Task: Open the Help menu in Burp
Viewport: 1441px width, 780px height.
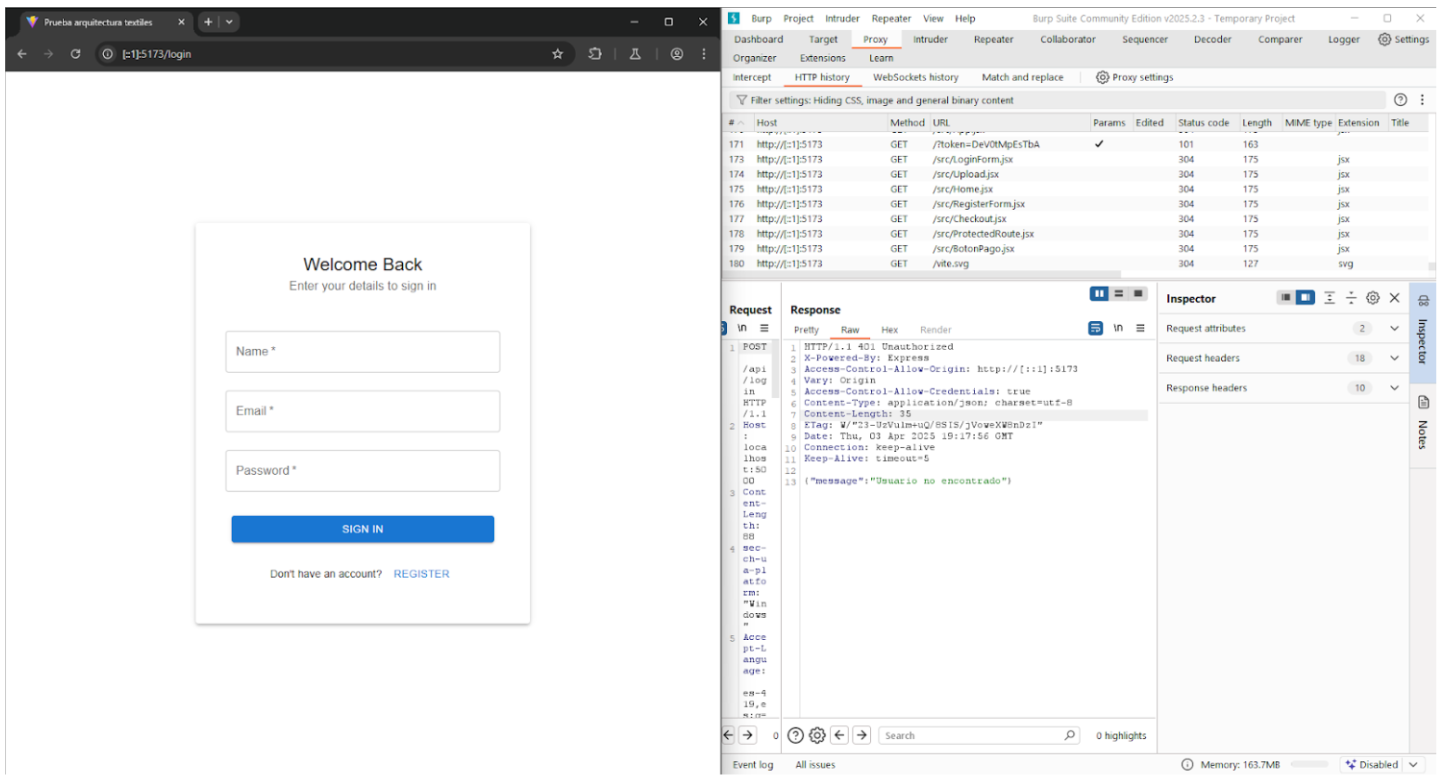Action: coord(965,18)
